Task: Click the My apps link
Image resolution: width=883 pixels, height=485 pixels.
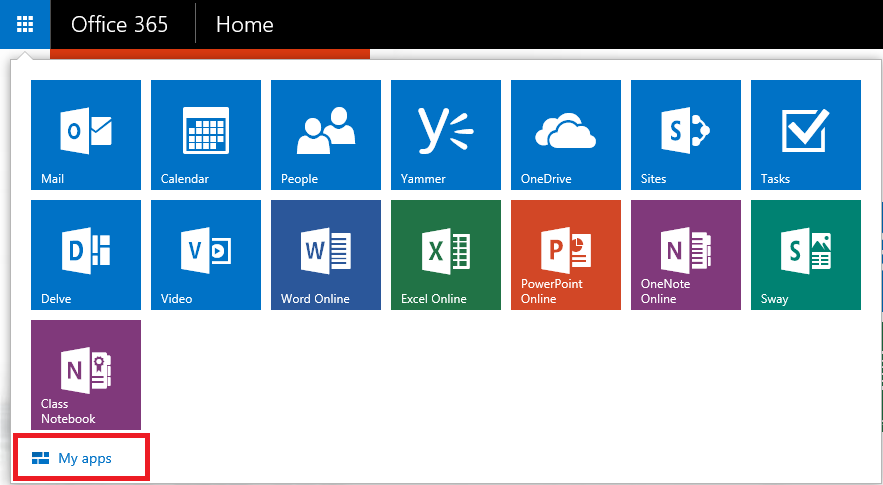Action: [85, 458]
